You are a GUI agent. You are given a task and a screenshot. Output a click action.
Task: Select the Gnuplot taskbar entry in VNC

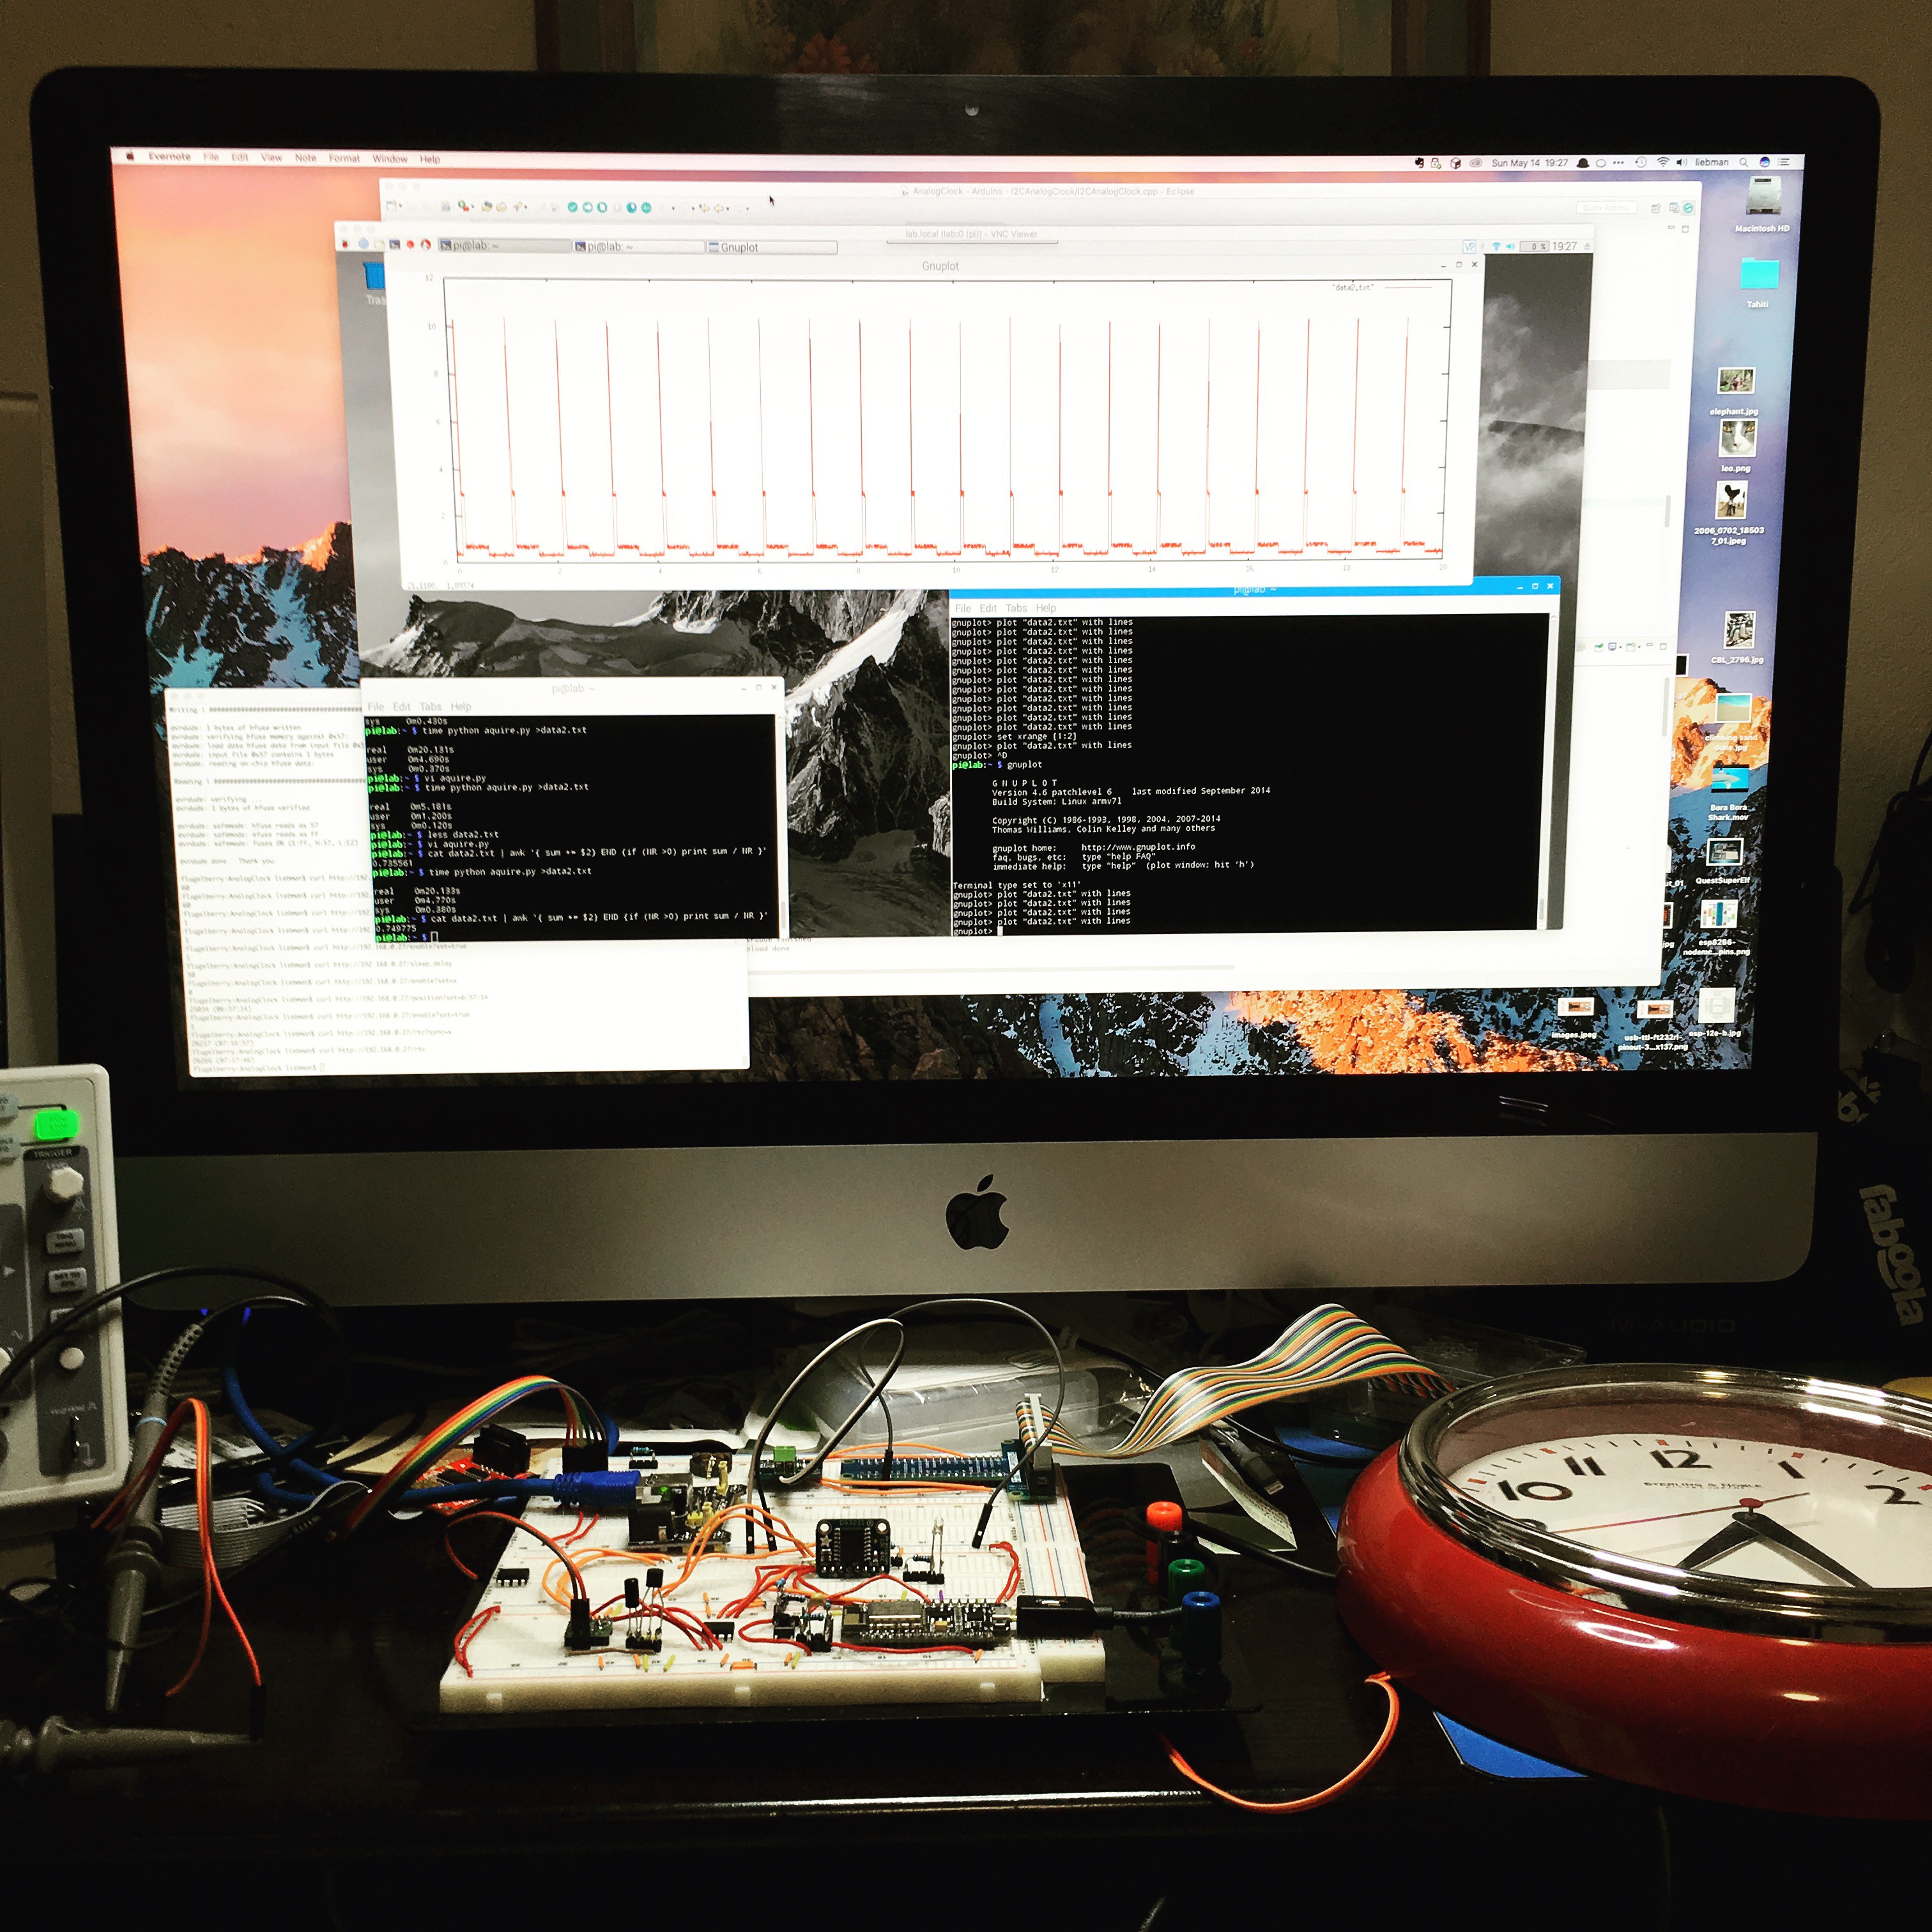point(772,247)
